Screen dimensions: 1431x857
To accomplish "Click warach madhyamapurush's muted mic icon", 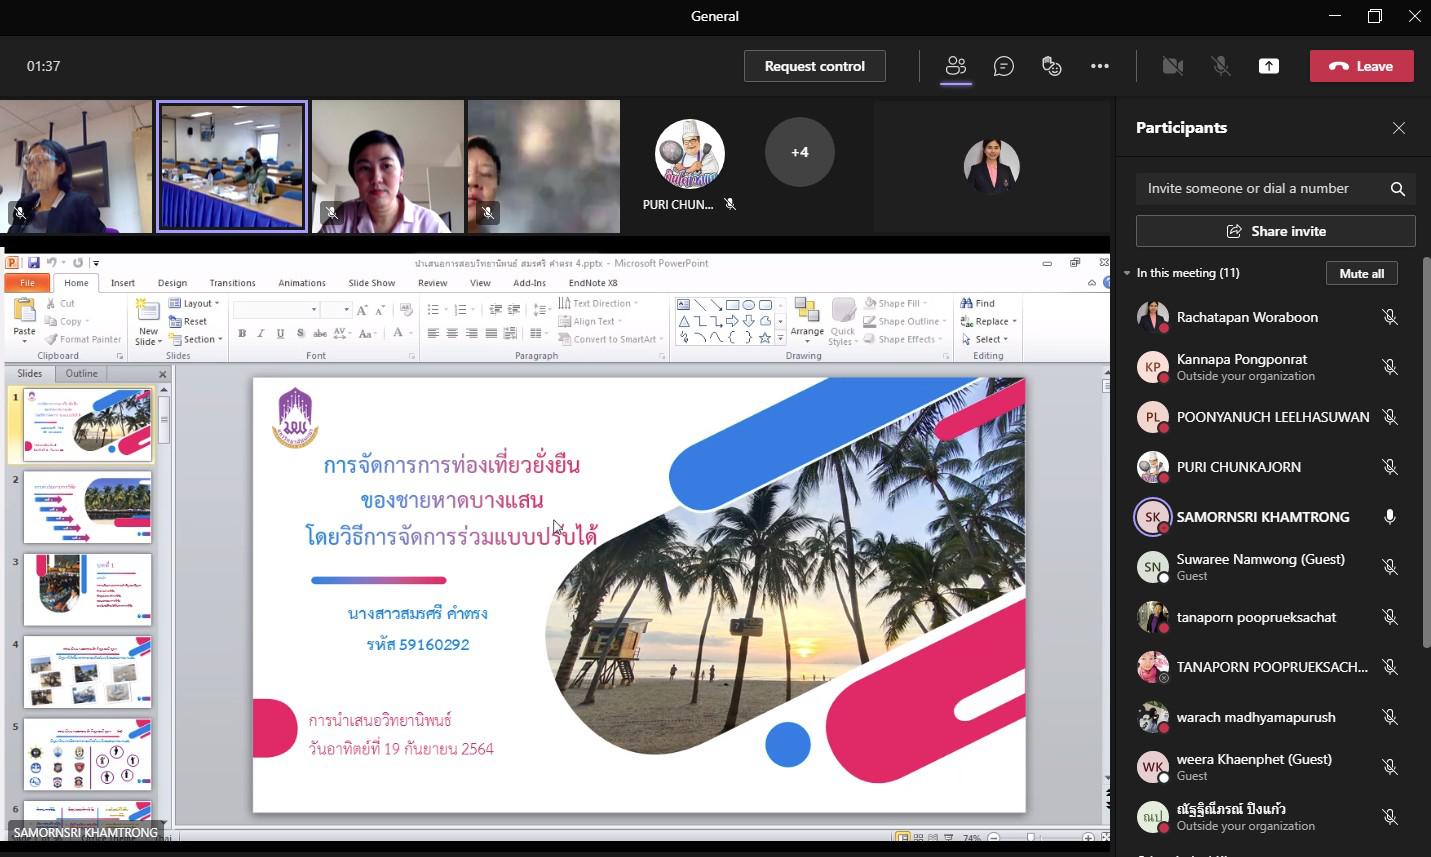I will [x=1389, y=717].
